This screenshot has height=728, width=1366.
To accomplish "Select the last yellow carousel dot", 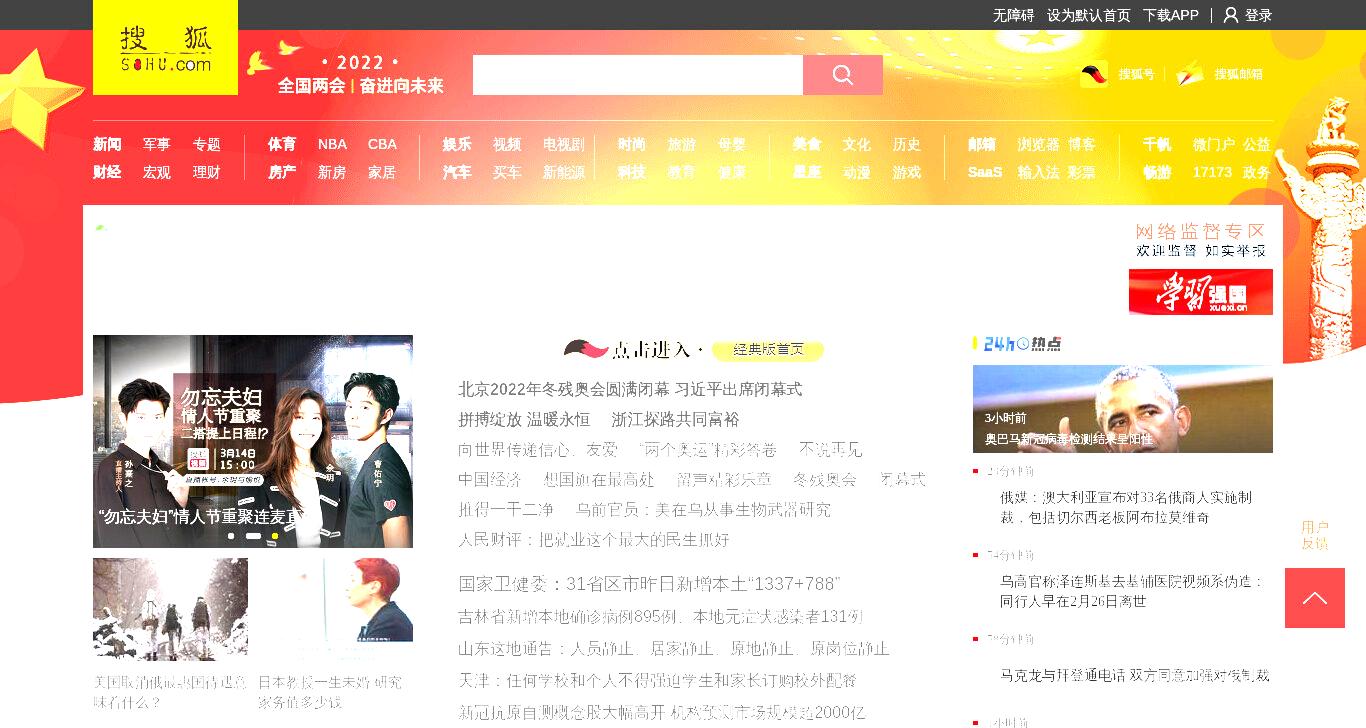I will click(x=275, y=536).
